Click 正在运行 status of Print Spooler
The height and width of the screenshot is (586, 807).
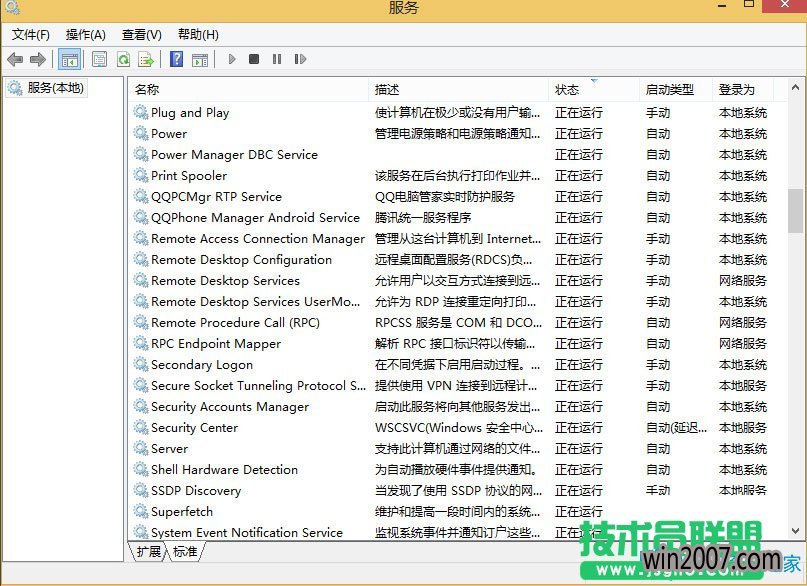click(x=578, y=175)
